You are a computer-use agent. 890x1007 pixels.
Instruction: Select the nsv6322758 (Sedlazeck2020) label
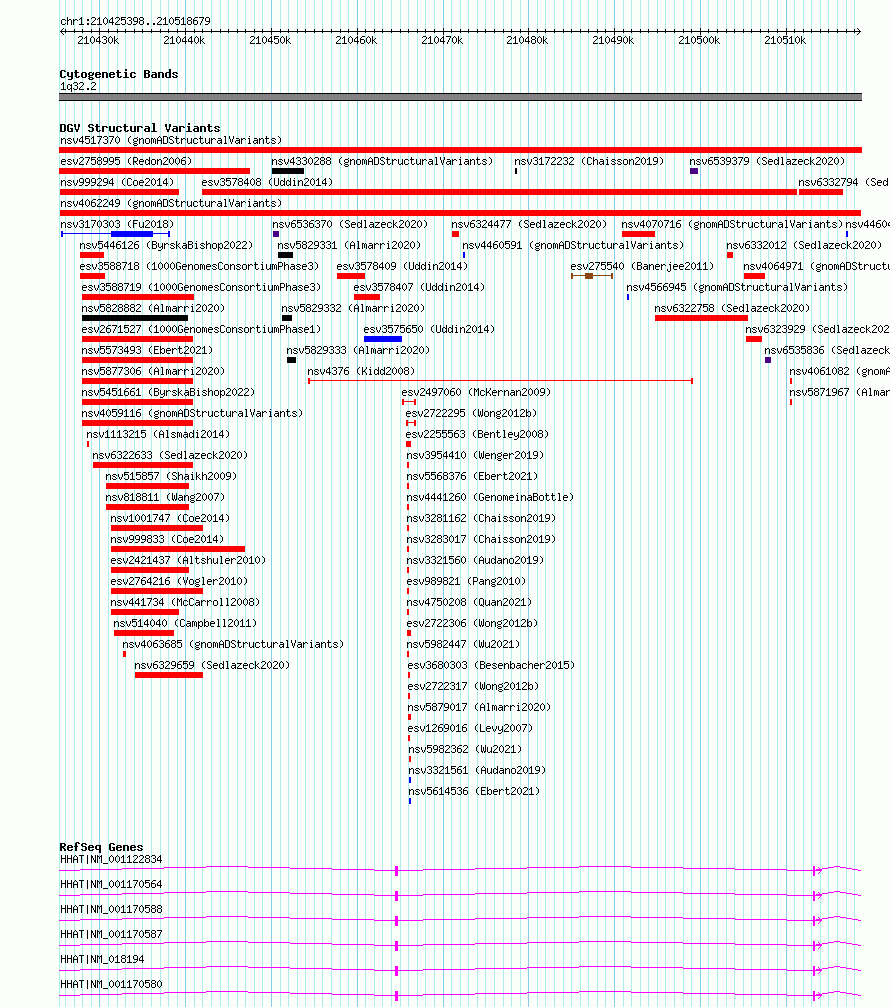[732, 308]
